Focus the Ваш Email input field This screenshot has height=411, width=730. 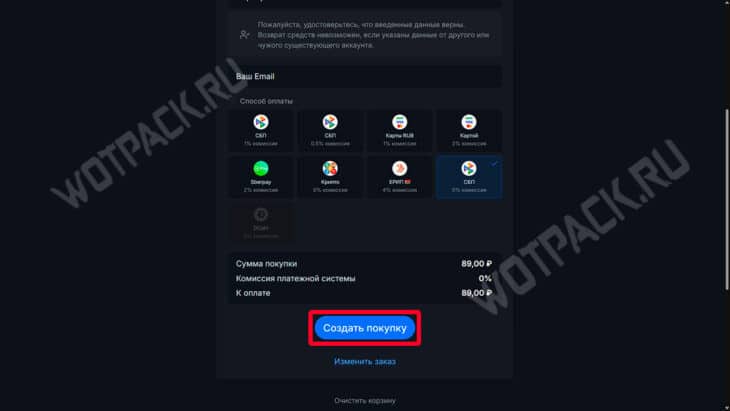coord(365,76)
